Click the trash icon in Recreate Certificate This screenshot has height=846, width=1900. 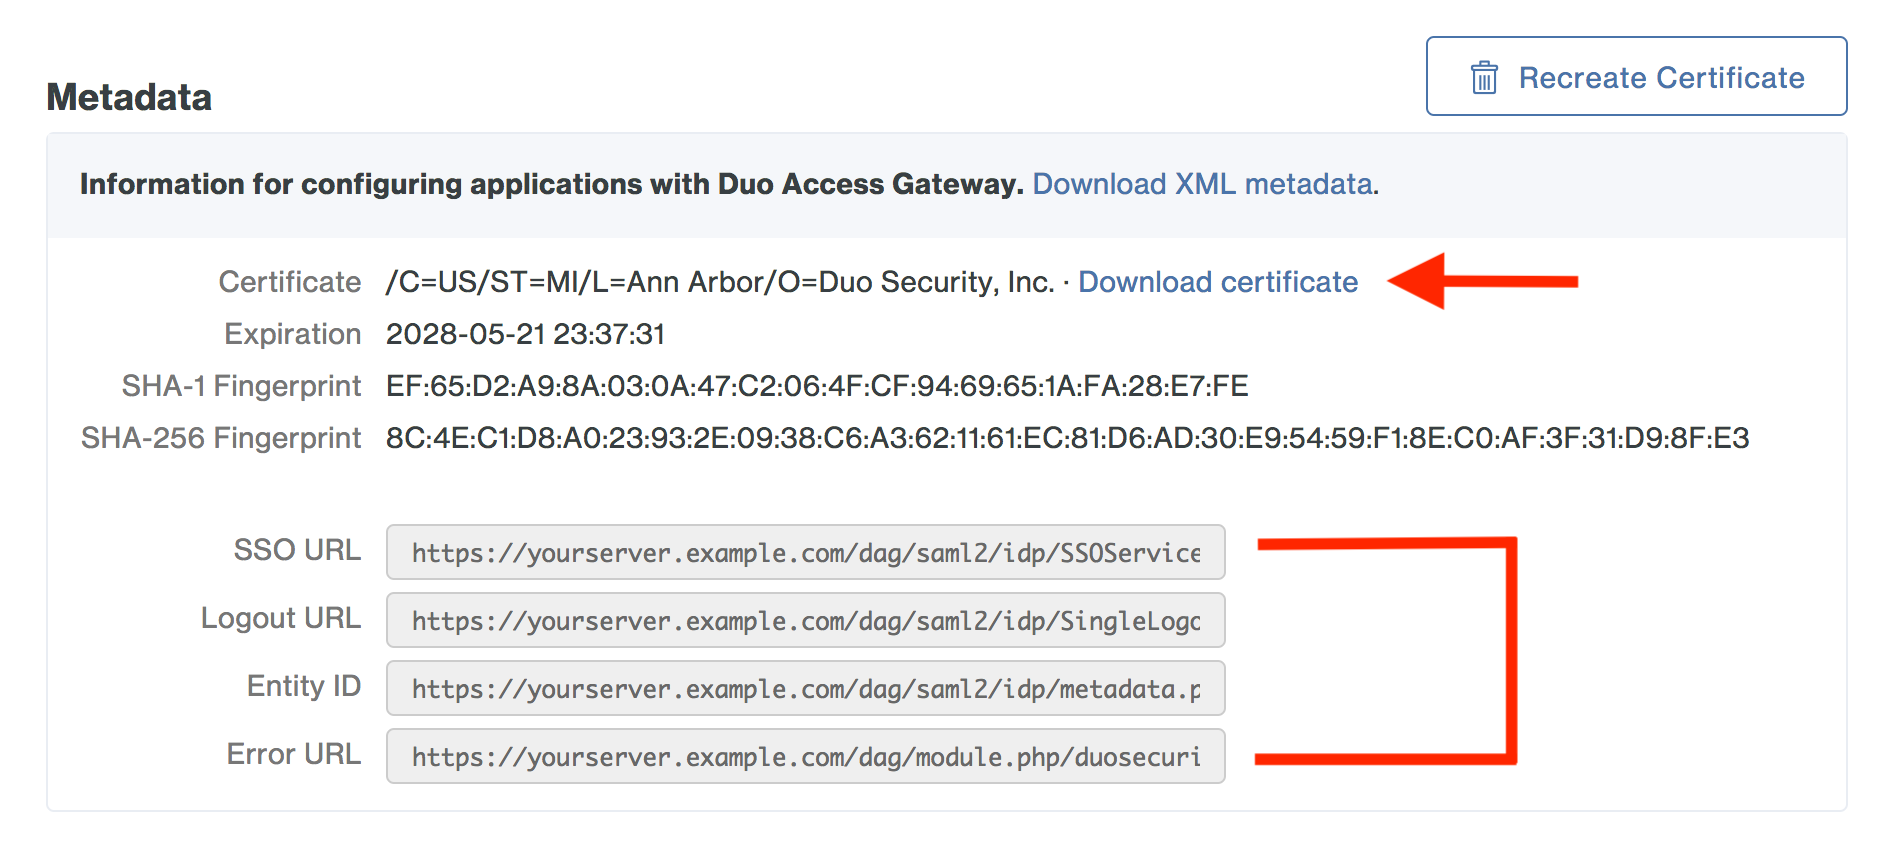tap(1484, 77)
